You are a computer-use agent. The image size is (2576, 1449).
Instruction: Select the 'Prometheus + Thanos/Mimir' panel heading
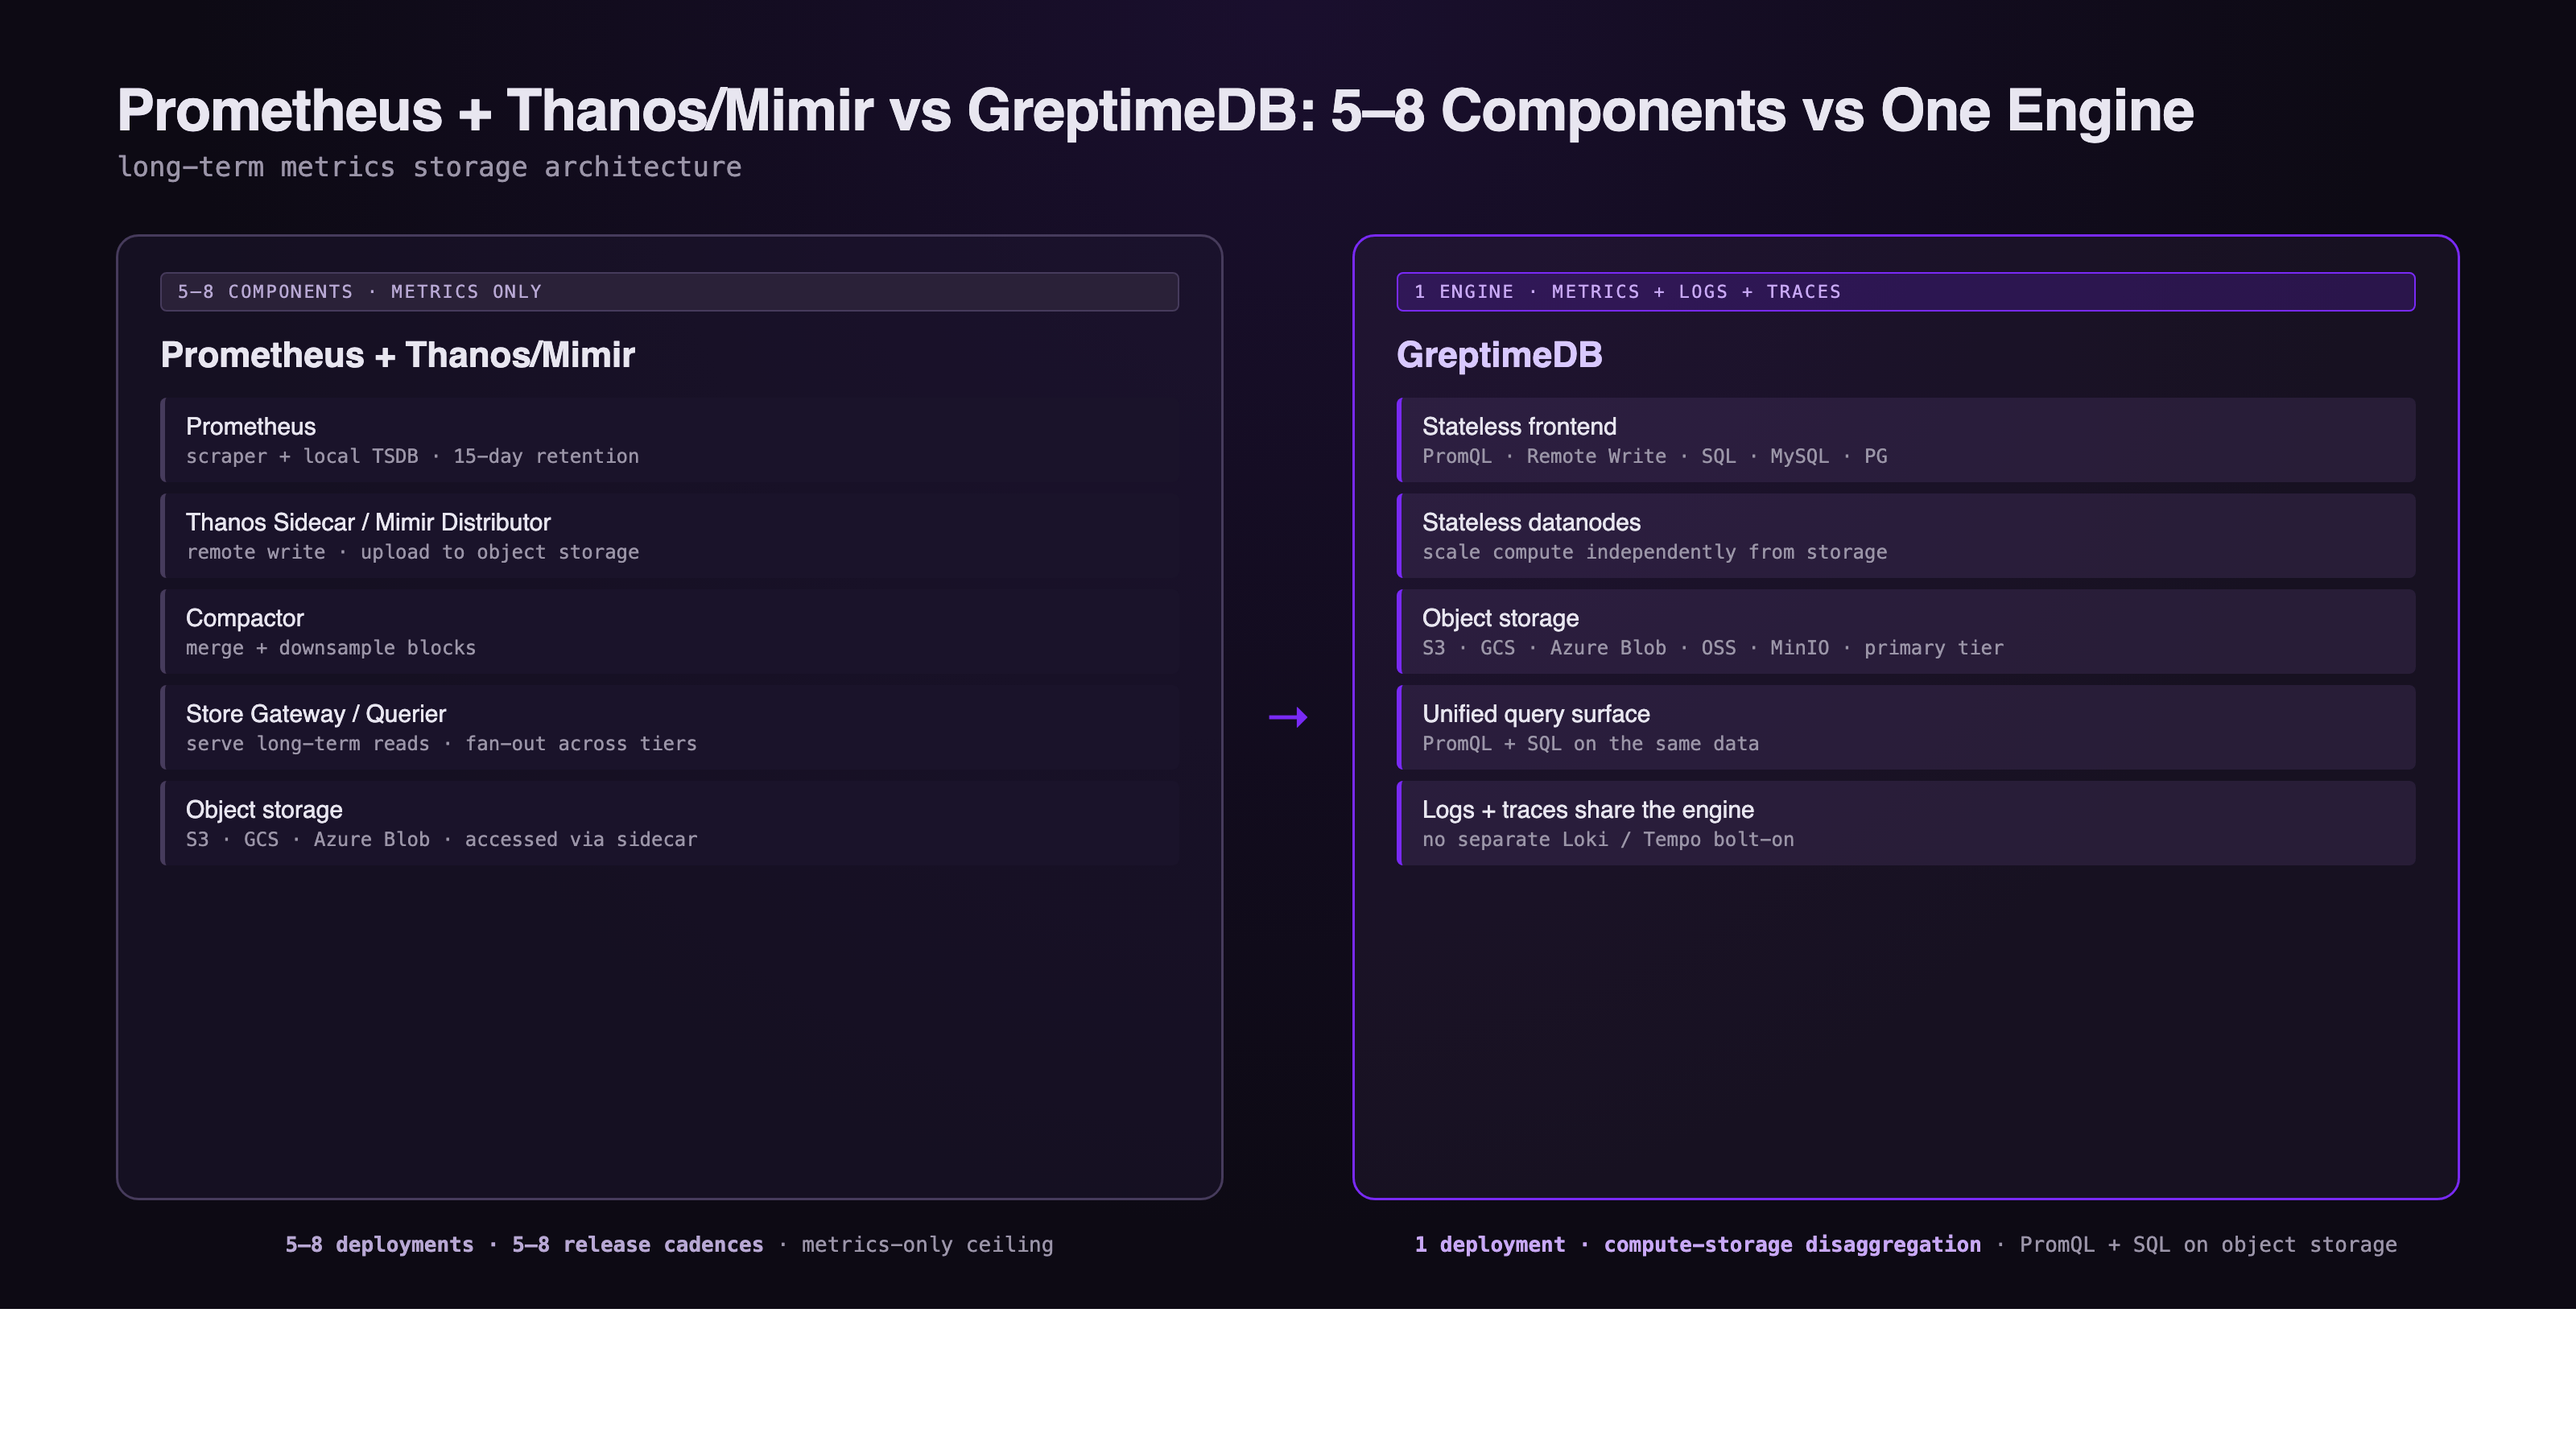click(397, 355)
